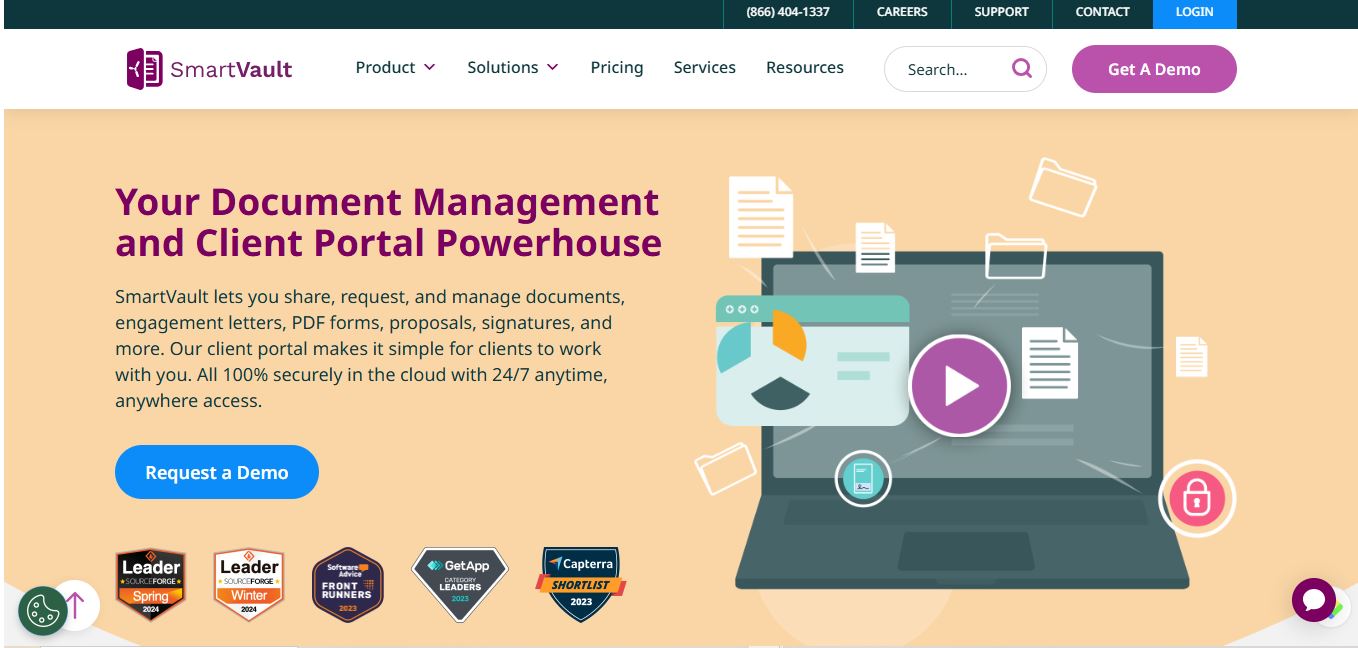The height and width of the screenshot is (648, 1358).
Task: Click the SourceForge Leader Spring 2024 badge
Action: [x=151, y=584]
